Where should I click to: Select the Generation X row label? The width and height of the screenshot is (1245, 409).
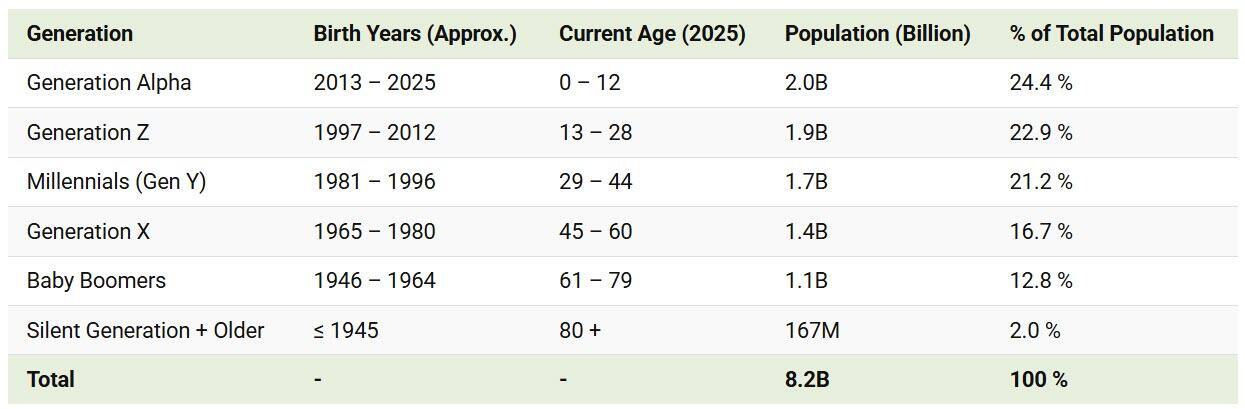[88, 231]
